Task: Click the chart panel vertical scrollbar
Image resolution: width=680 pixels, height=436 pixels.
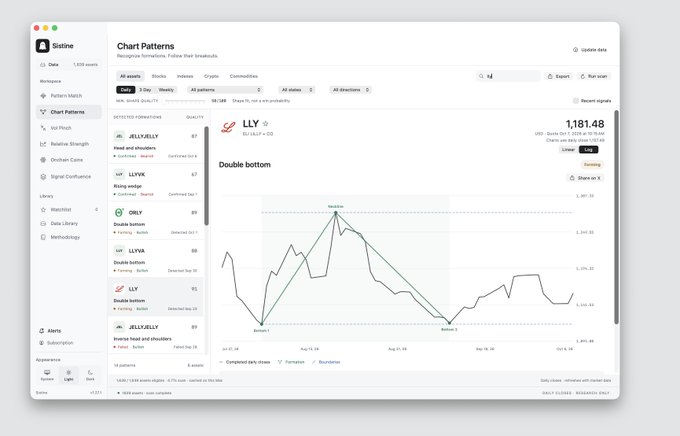Action: click(616, 217)
